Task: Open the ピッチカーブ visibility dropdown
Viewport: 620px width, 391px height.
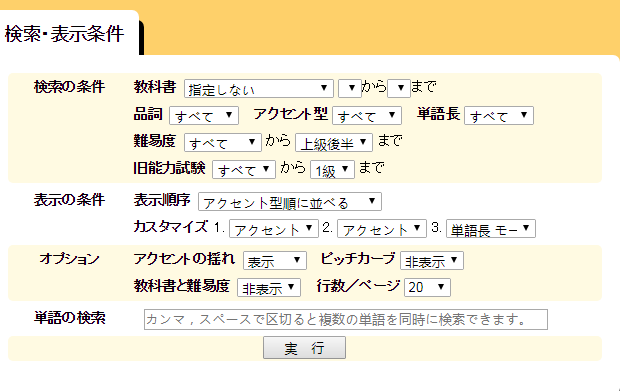Action: pyautogui.click(x=432, y=261)
